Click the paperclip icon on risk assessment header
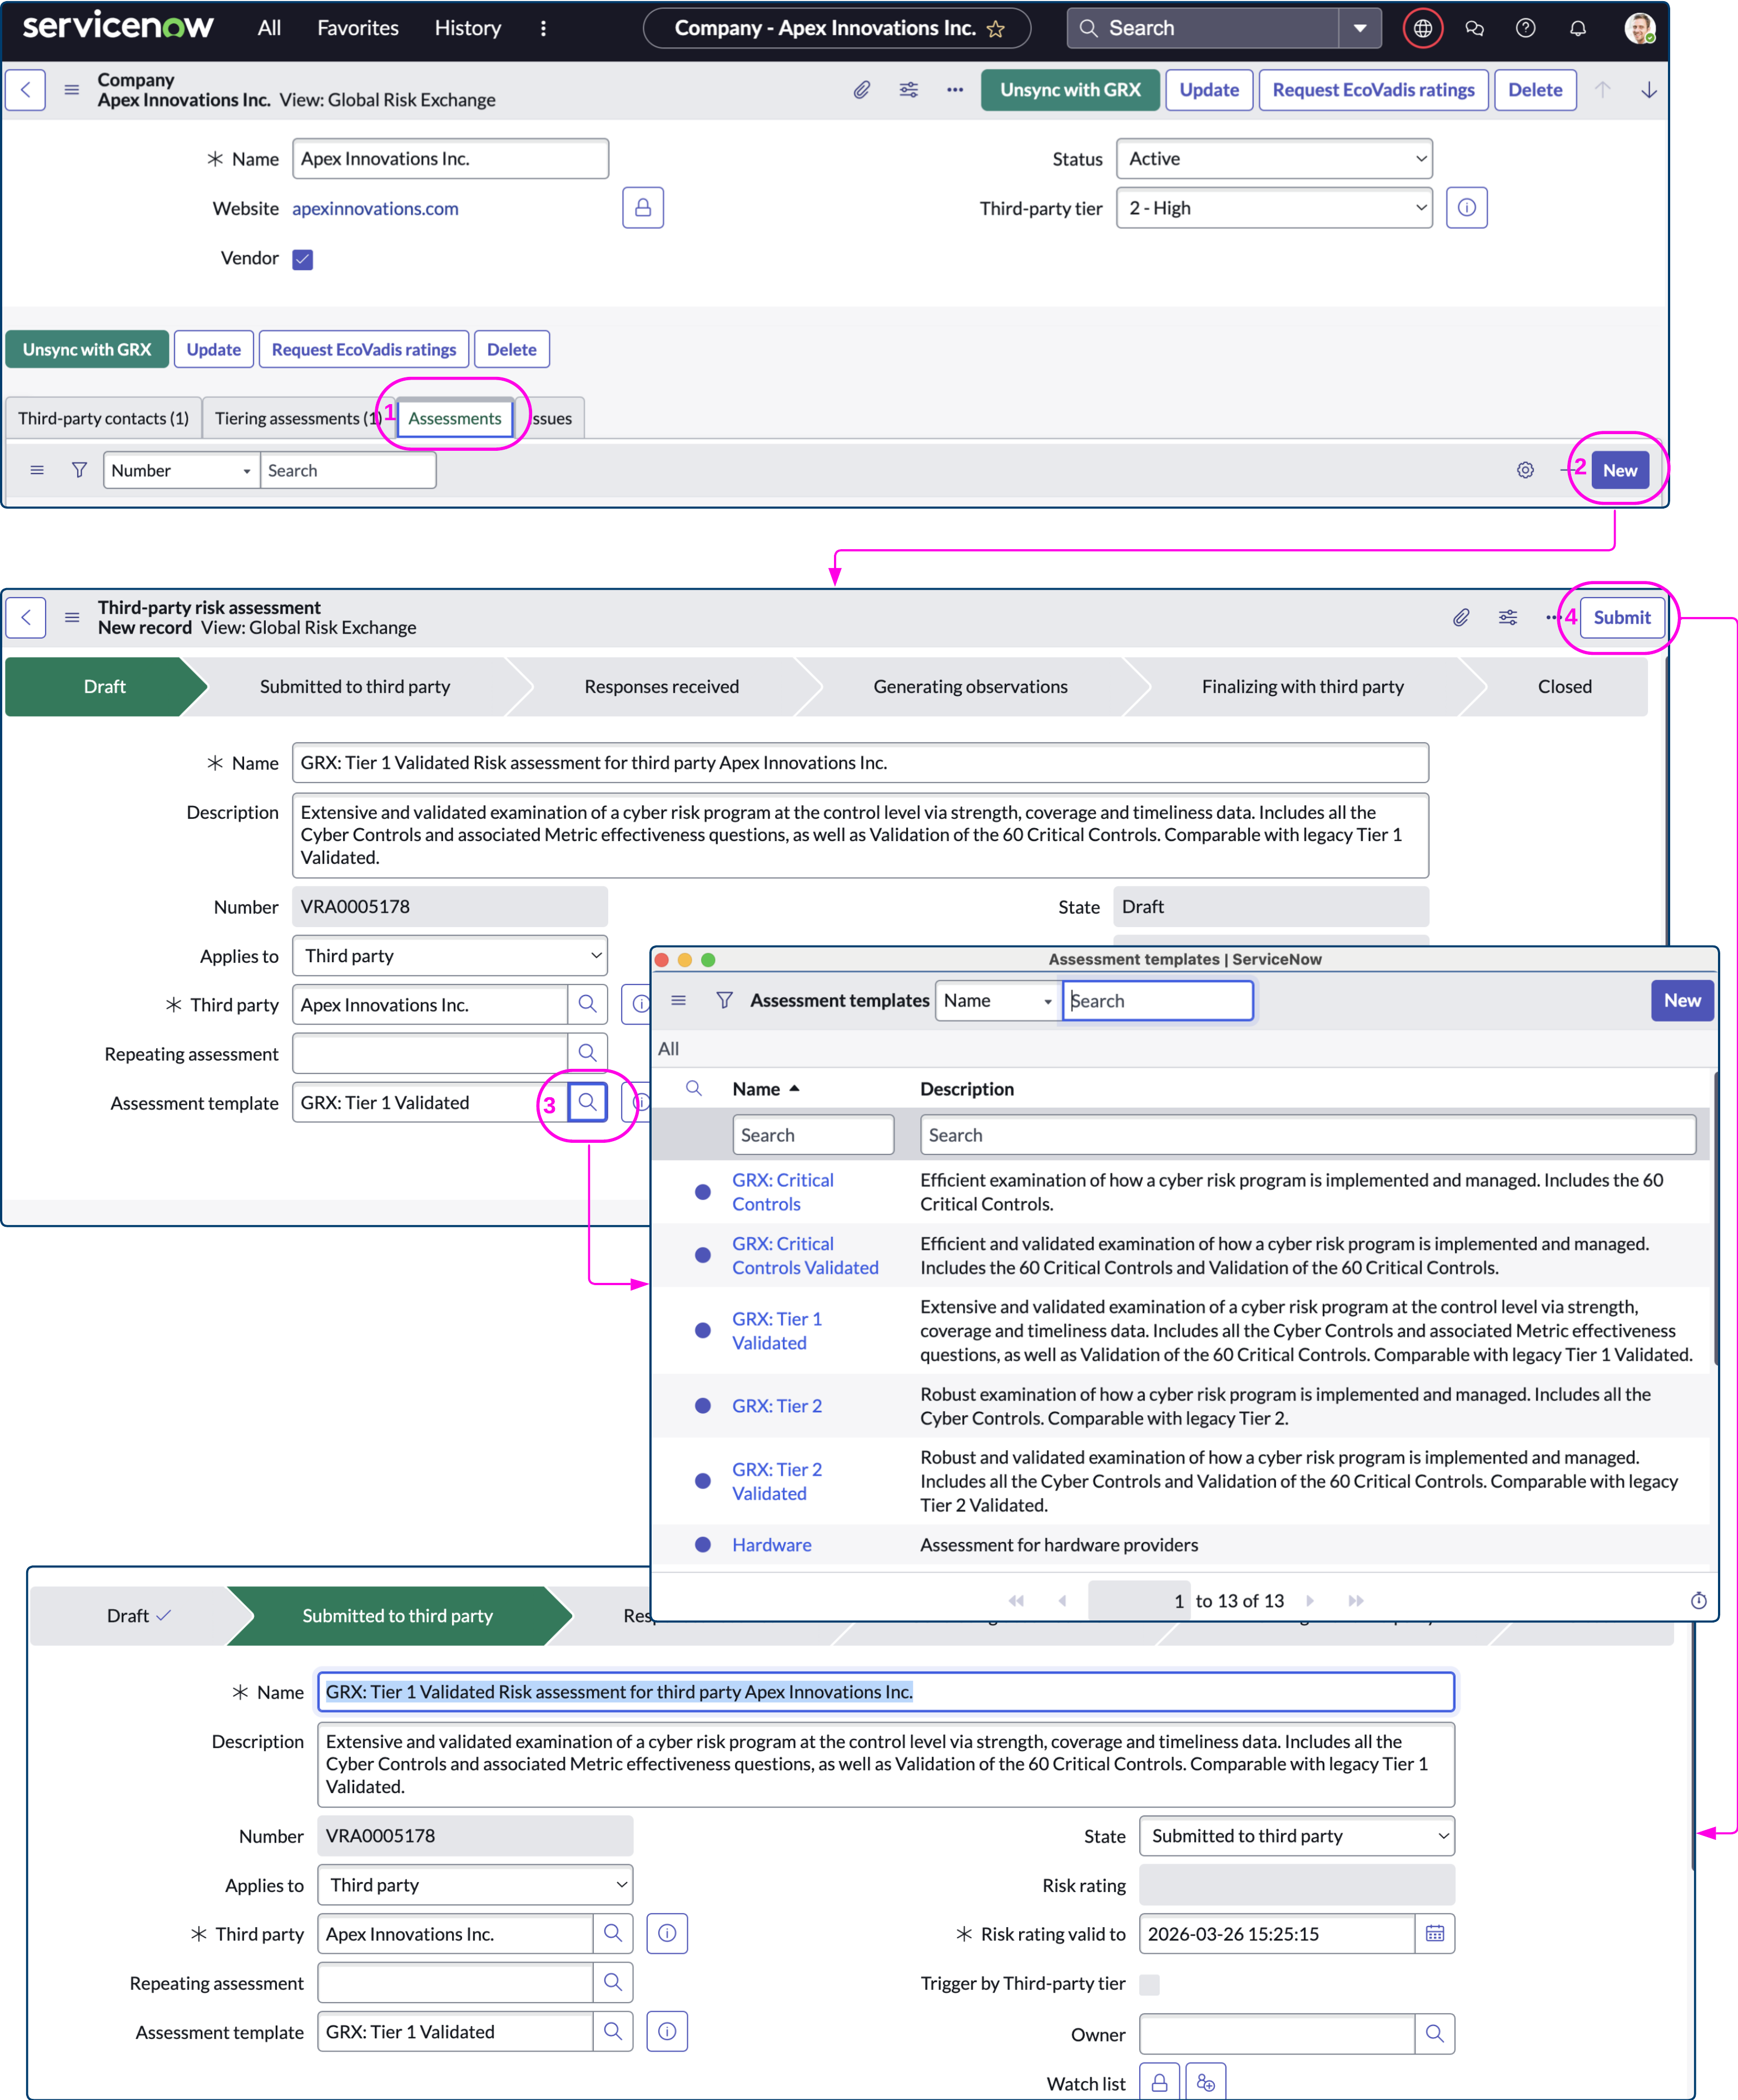The image size is (1738, 2100). pos(1461,617)
